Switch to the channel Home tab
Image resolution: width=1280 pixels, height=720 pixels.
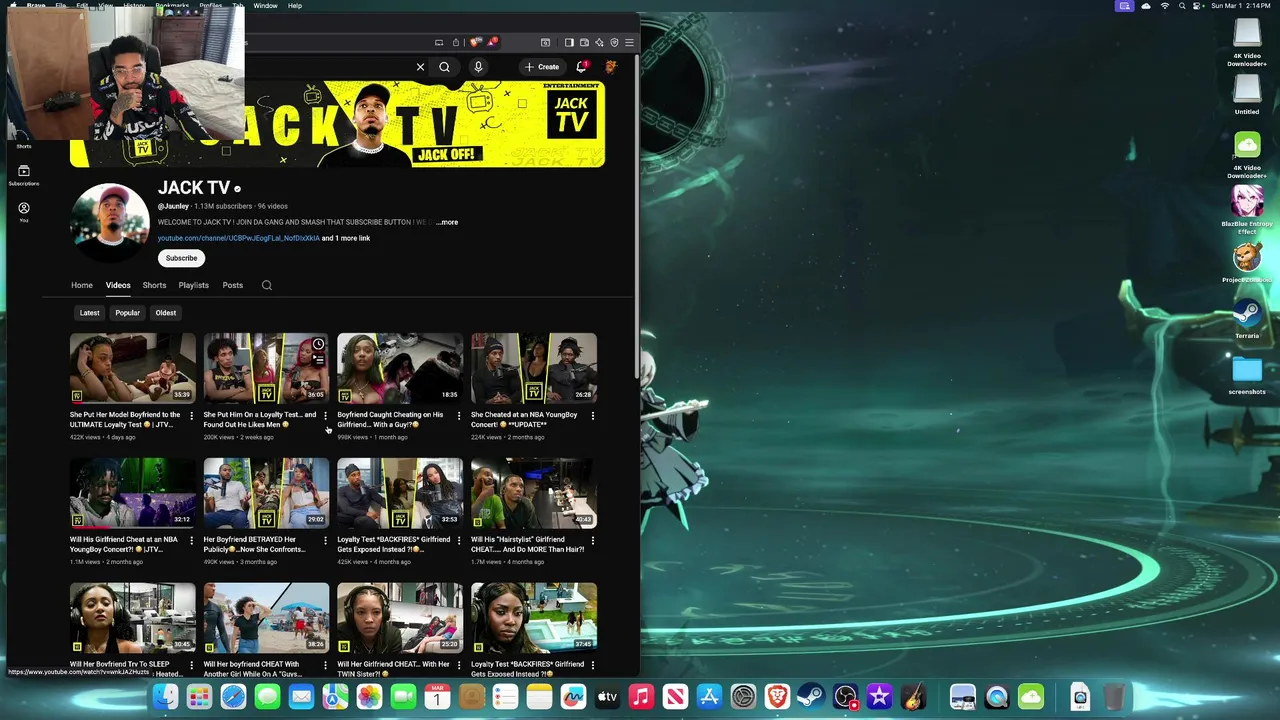pos(82,285)
